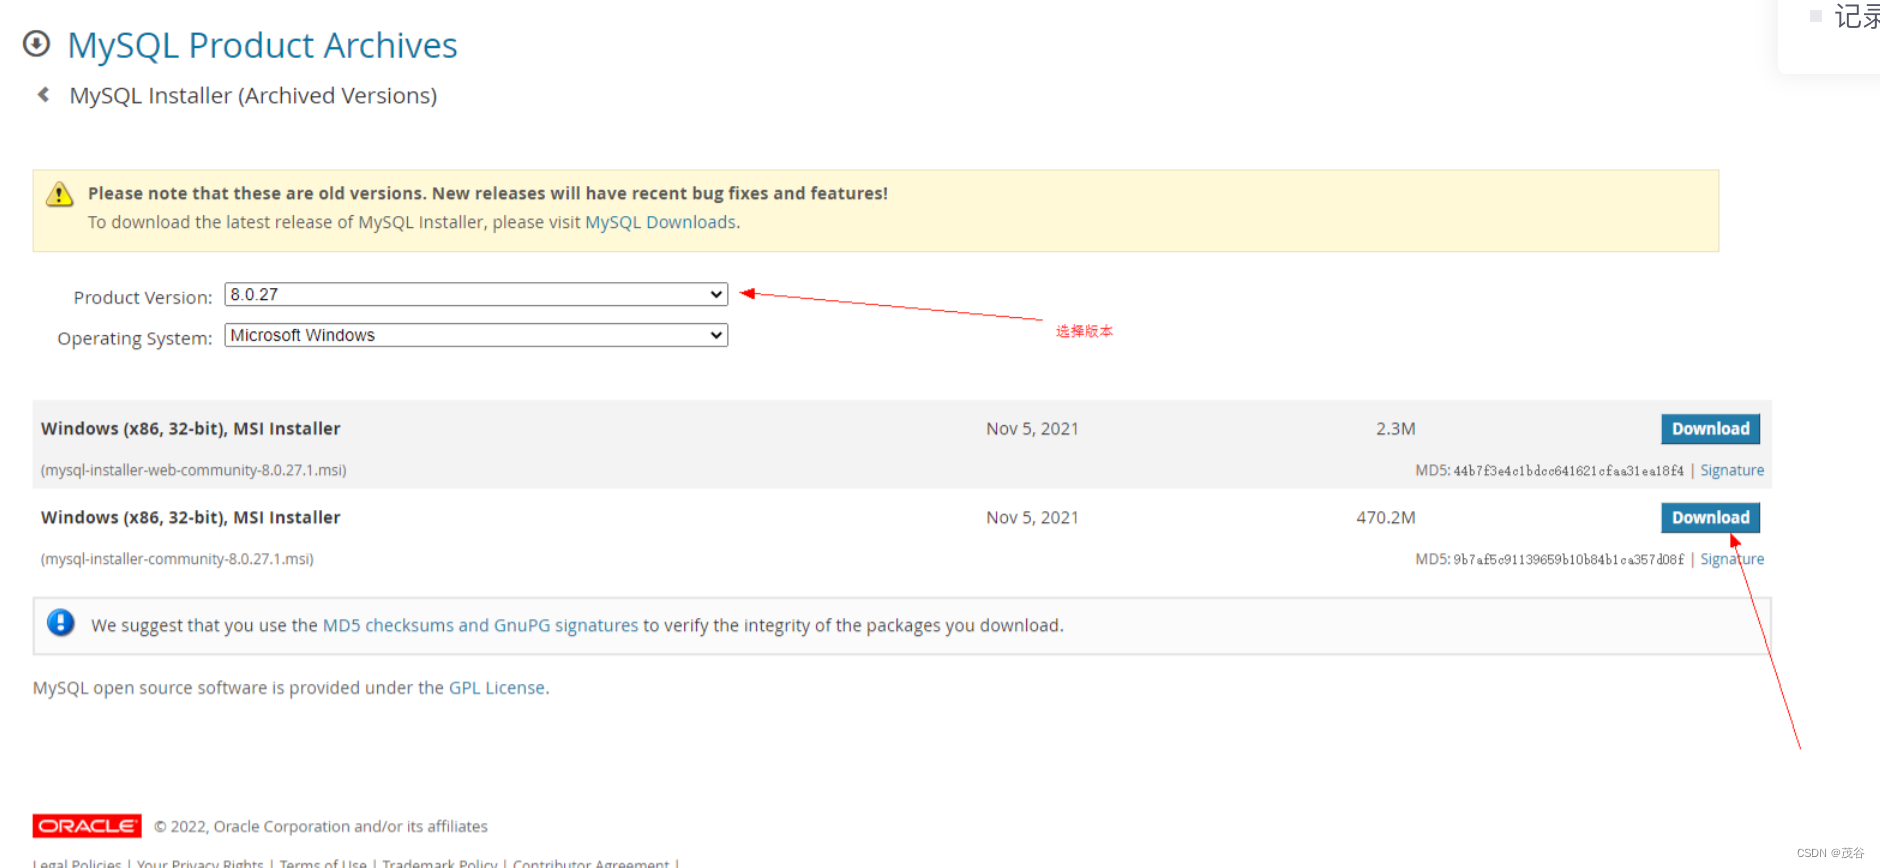This screenshot has width=1880, height=868.
Task: Click the MD5 hash starting 44b7f3e4
Action: (x=1568, y=471)
